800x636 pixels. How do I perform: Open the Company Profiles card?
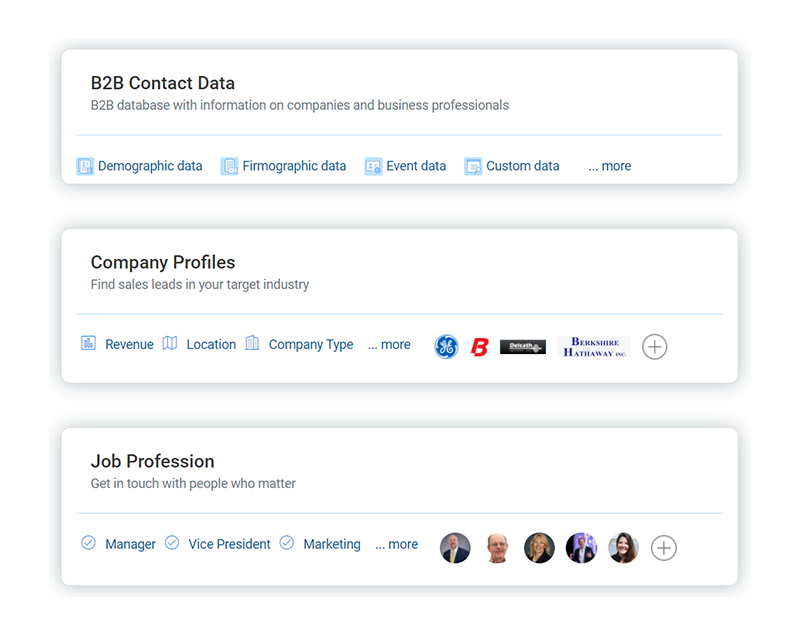tap(163, 262)
